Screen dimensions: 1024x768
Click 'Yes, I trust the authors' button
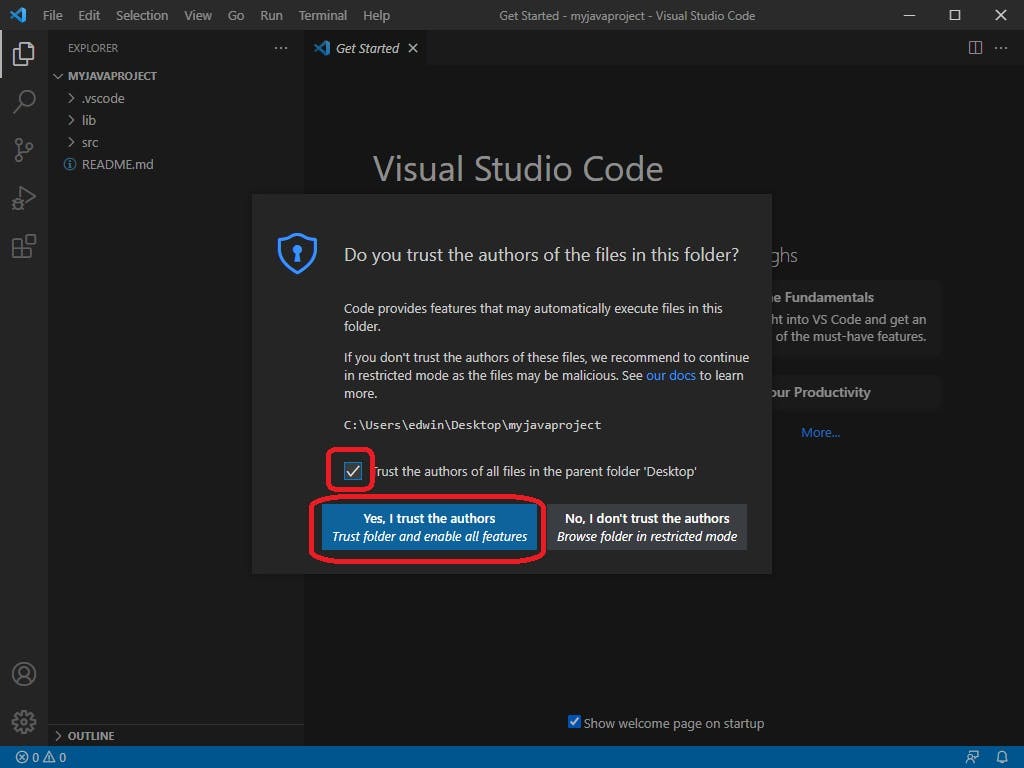click(x=428, y=527)
